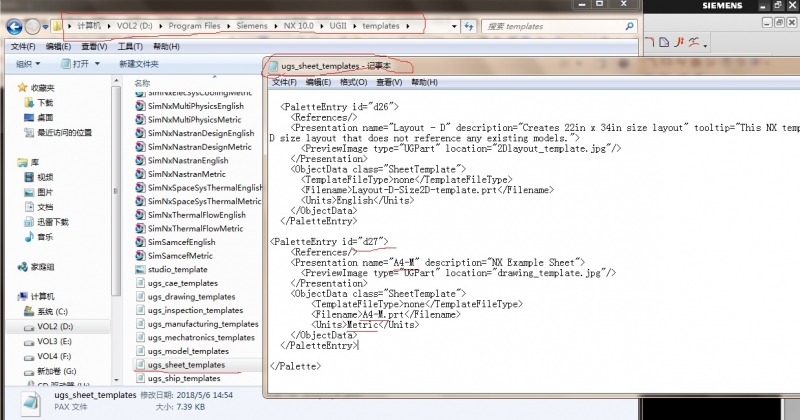Expand the arrow after templates breadcrumb
This screenshot has height=420, width=800.
(408, 26)
